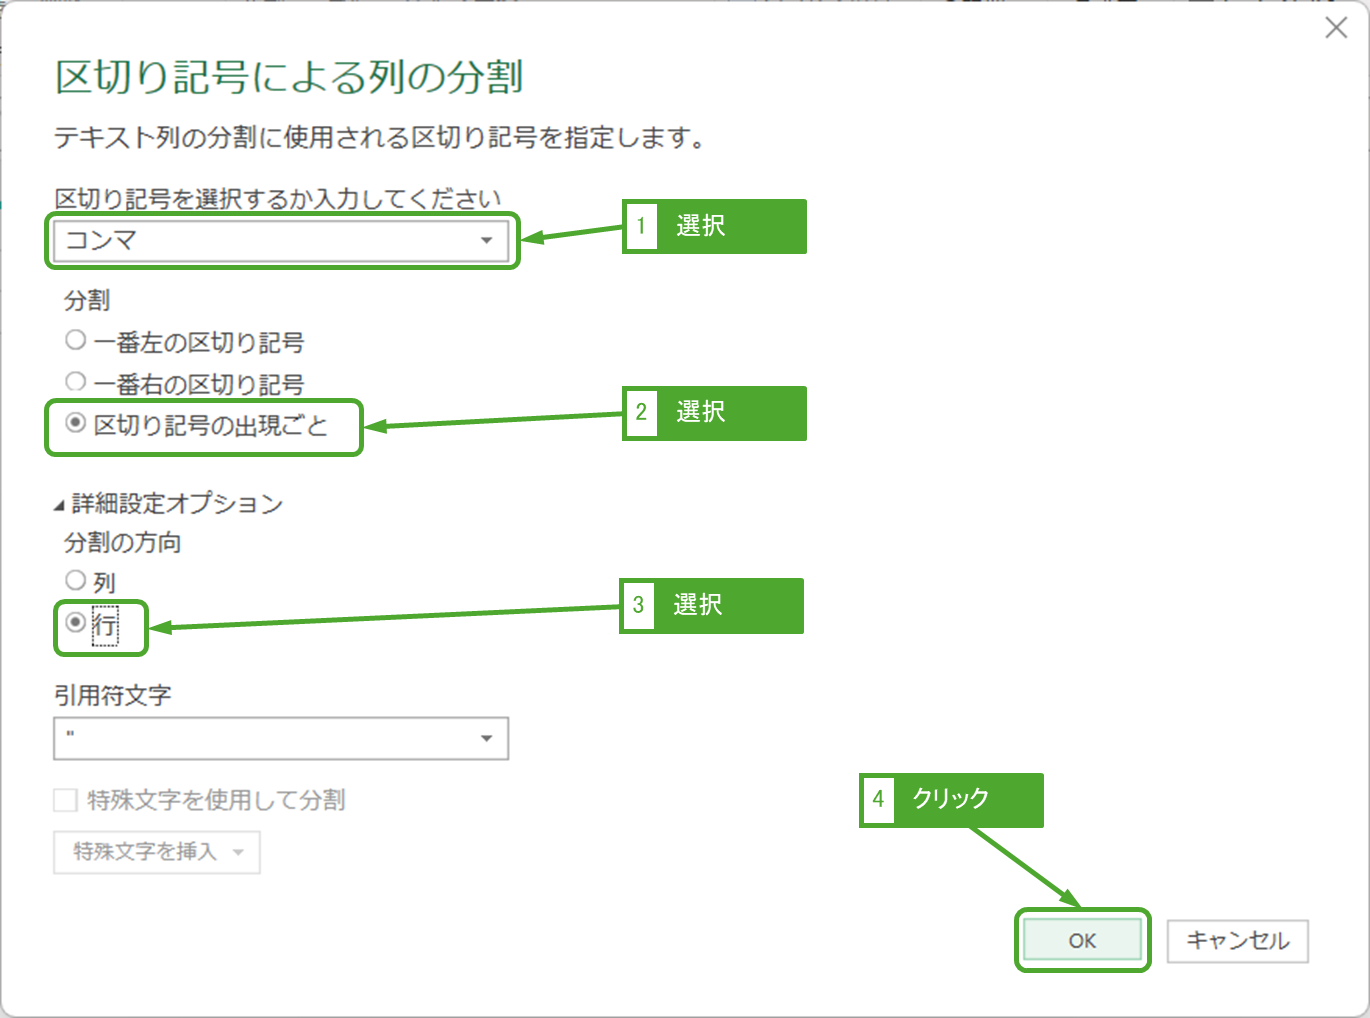Open 特殊文字を挿入 dropdown button
This screenshot has height=1018, width=1370.
click(157, 852)
